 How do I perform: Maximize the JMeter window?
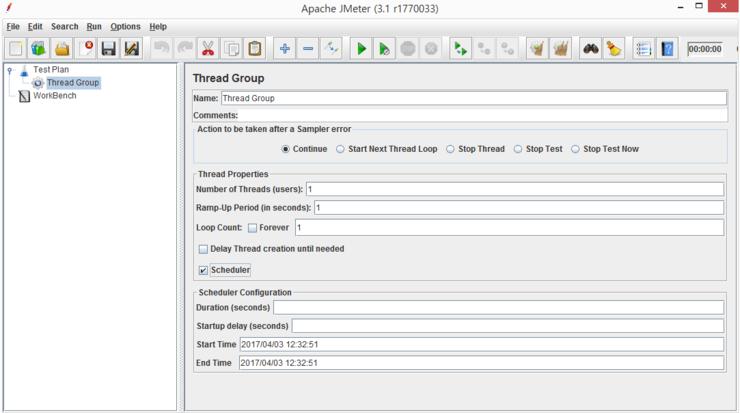click(x=699, y=6)
